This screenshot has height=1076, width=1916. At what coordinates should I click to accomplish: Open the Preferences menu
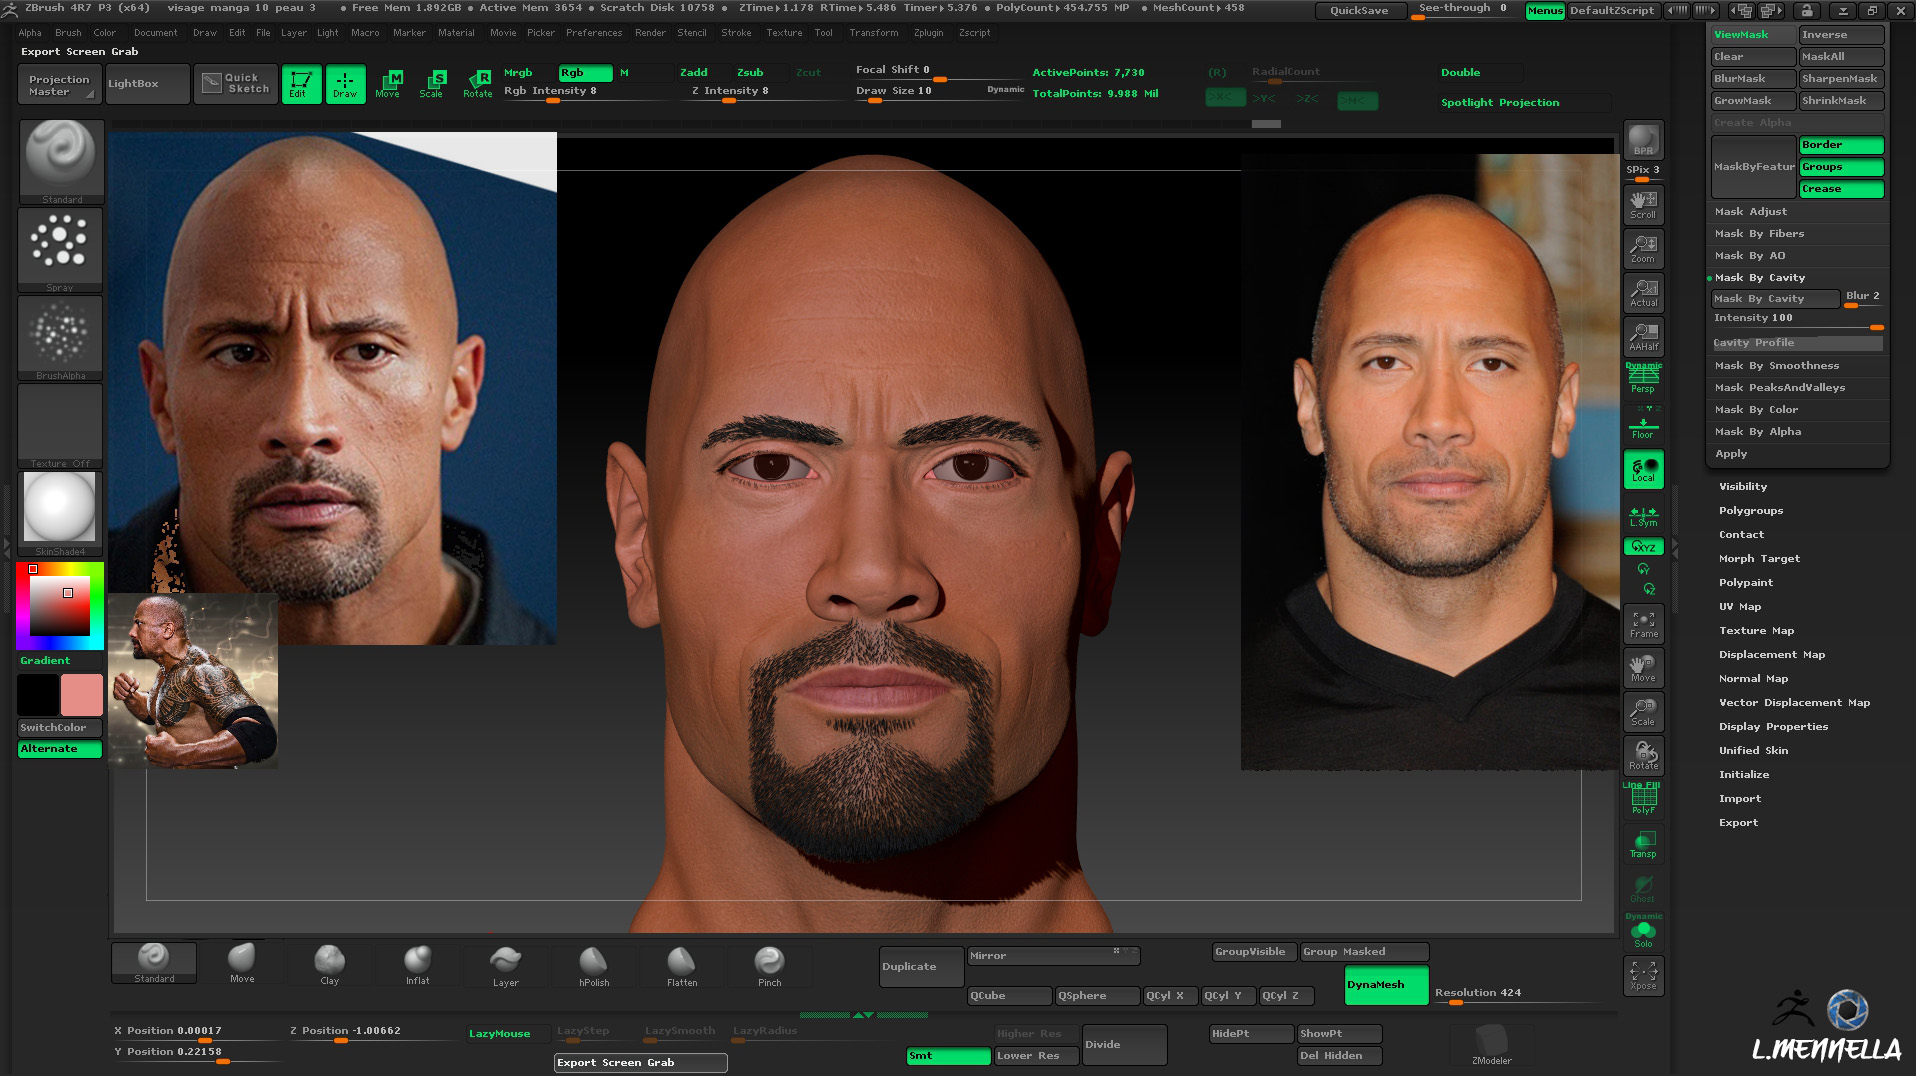pyautogui.click(x=594, y=33)
